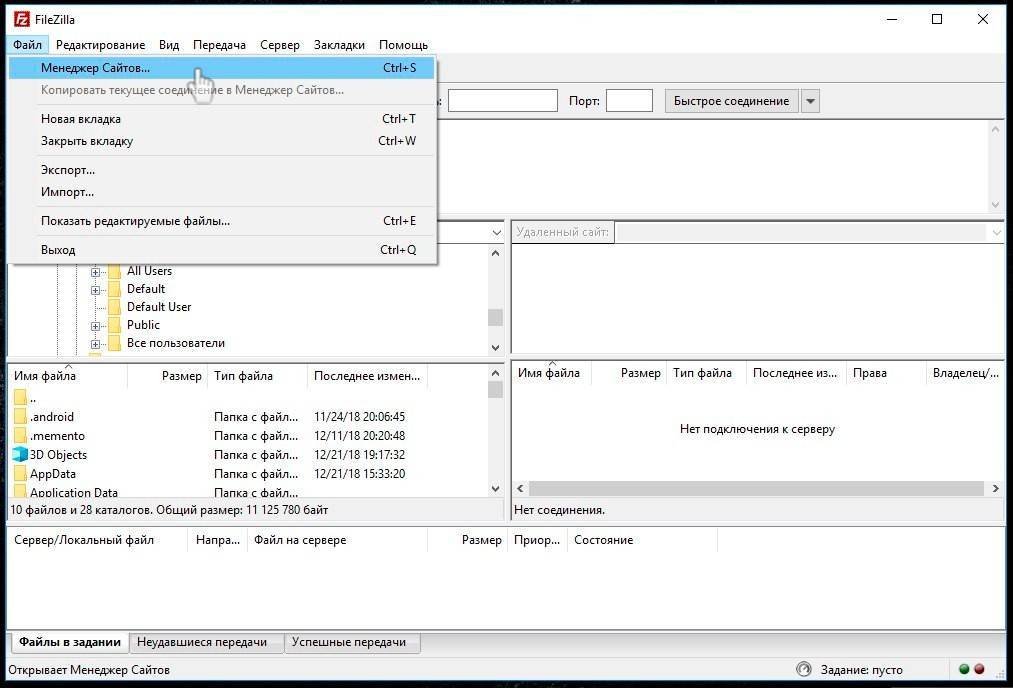The image size is (1013, 688).
Task: Click the queue status icon near Задание: пусто
Action: [x=804, y=669]
